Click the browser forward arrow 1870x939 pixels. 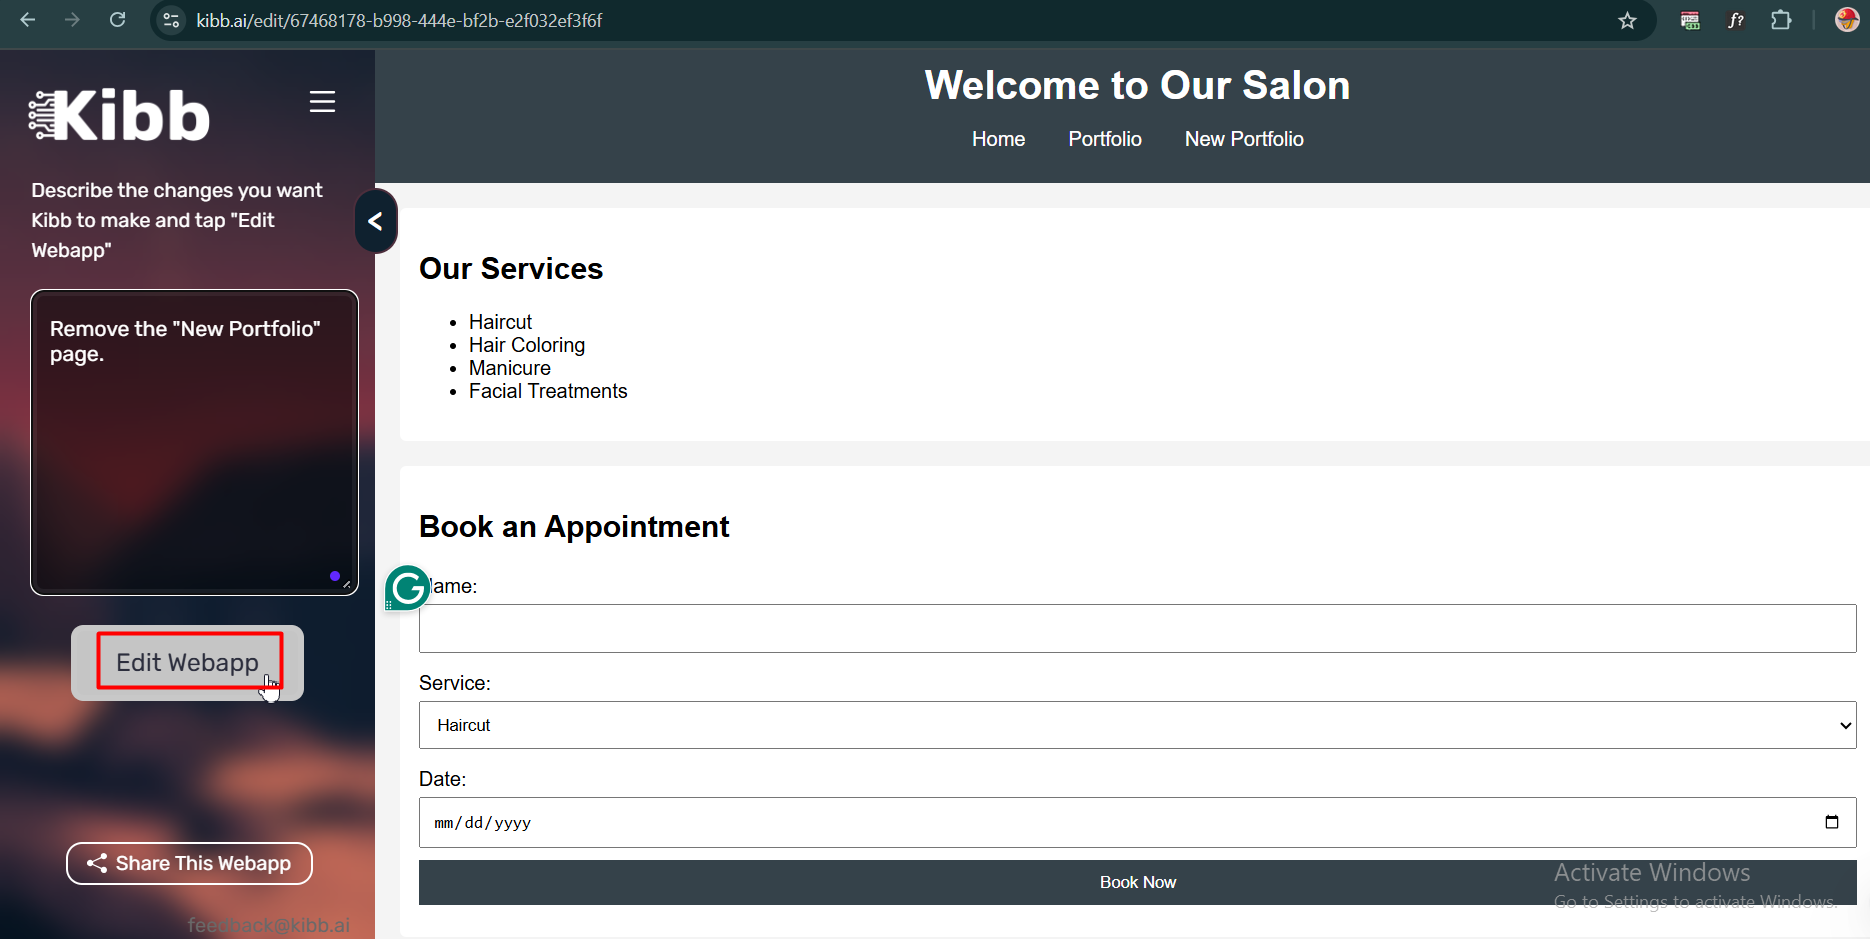coord(72,20)
